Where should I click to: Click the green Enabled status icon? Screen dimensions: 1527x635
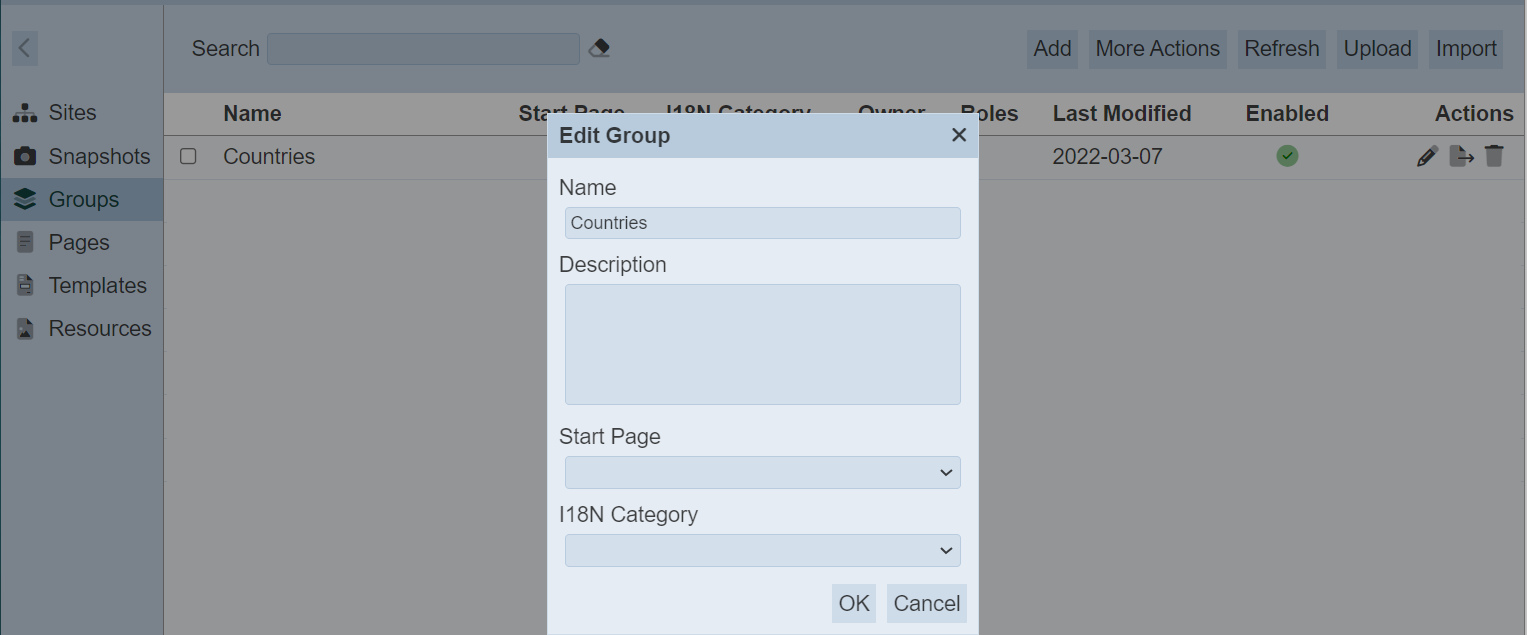[1287, 156]
